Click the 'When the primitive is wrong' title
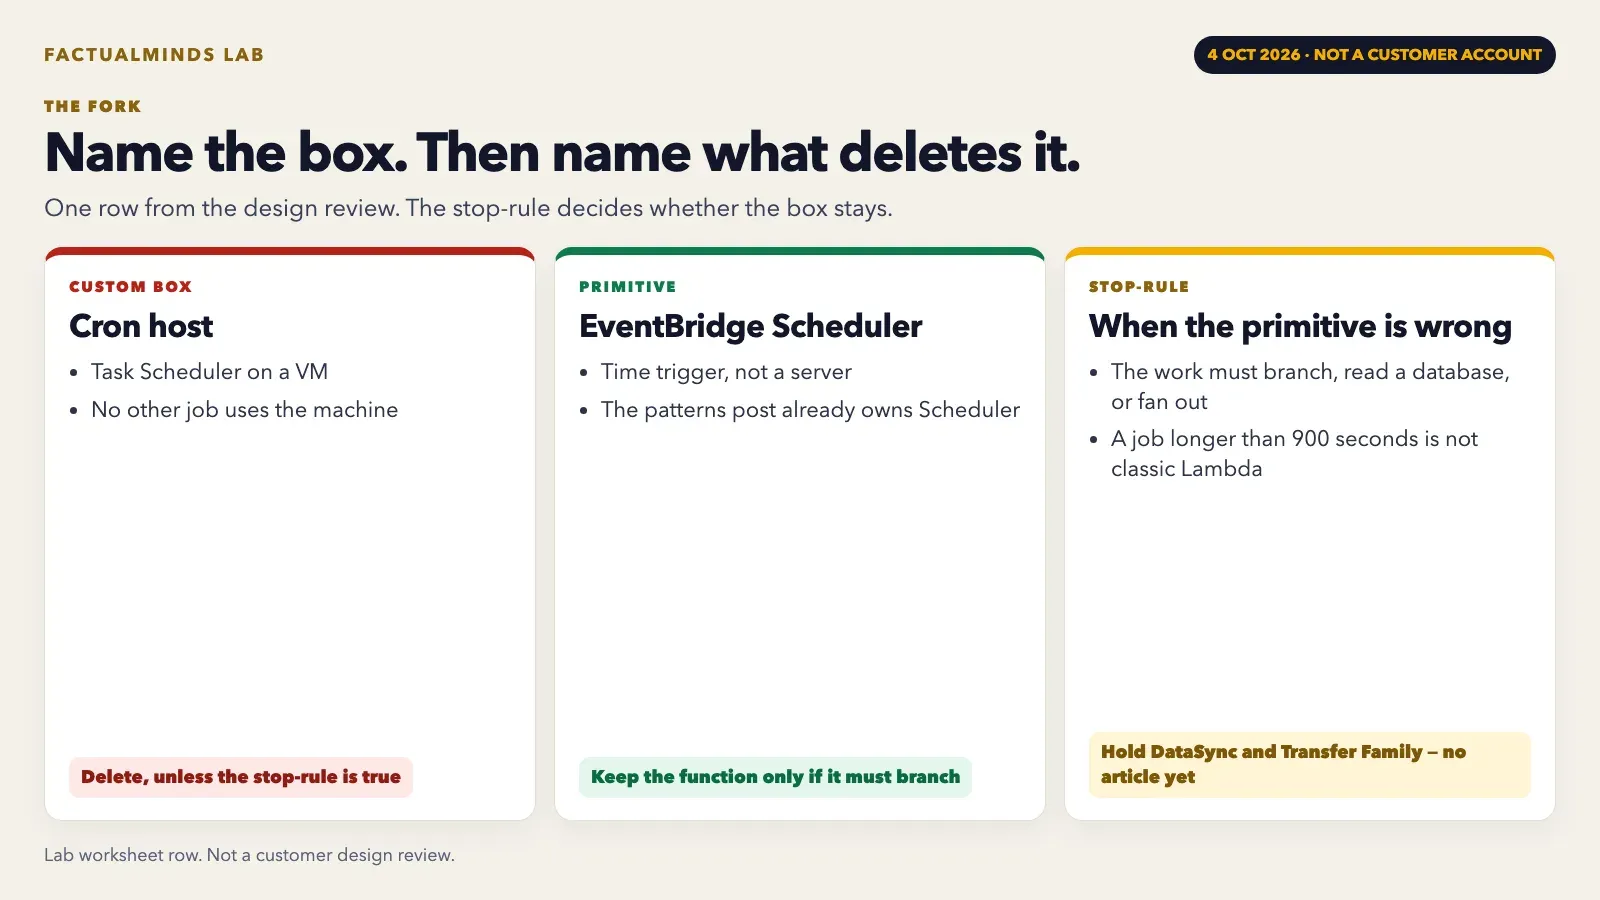 [1300, 326]
